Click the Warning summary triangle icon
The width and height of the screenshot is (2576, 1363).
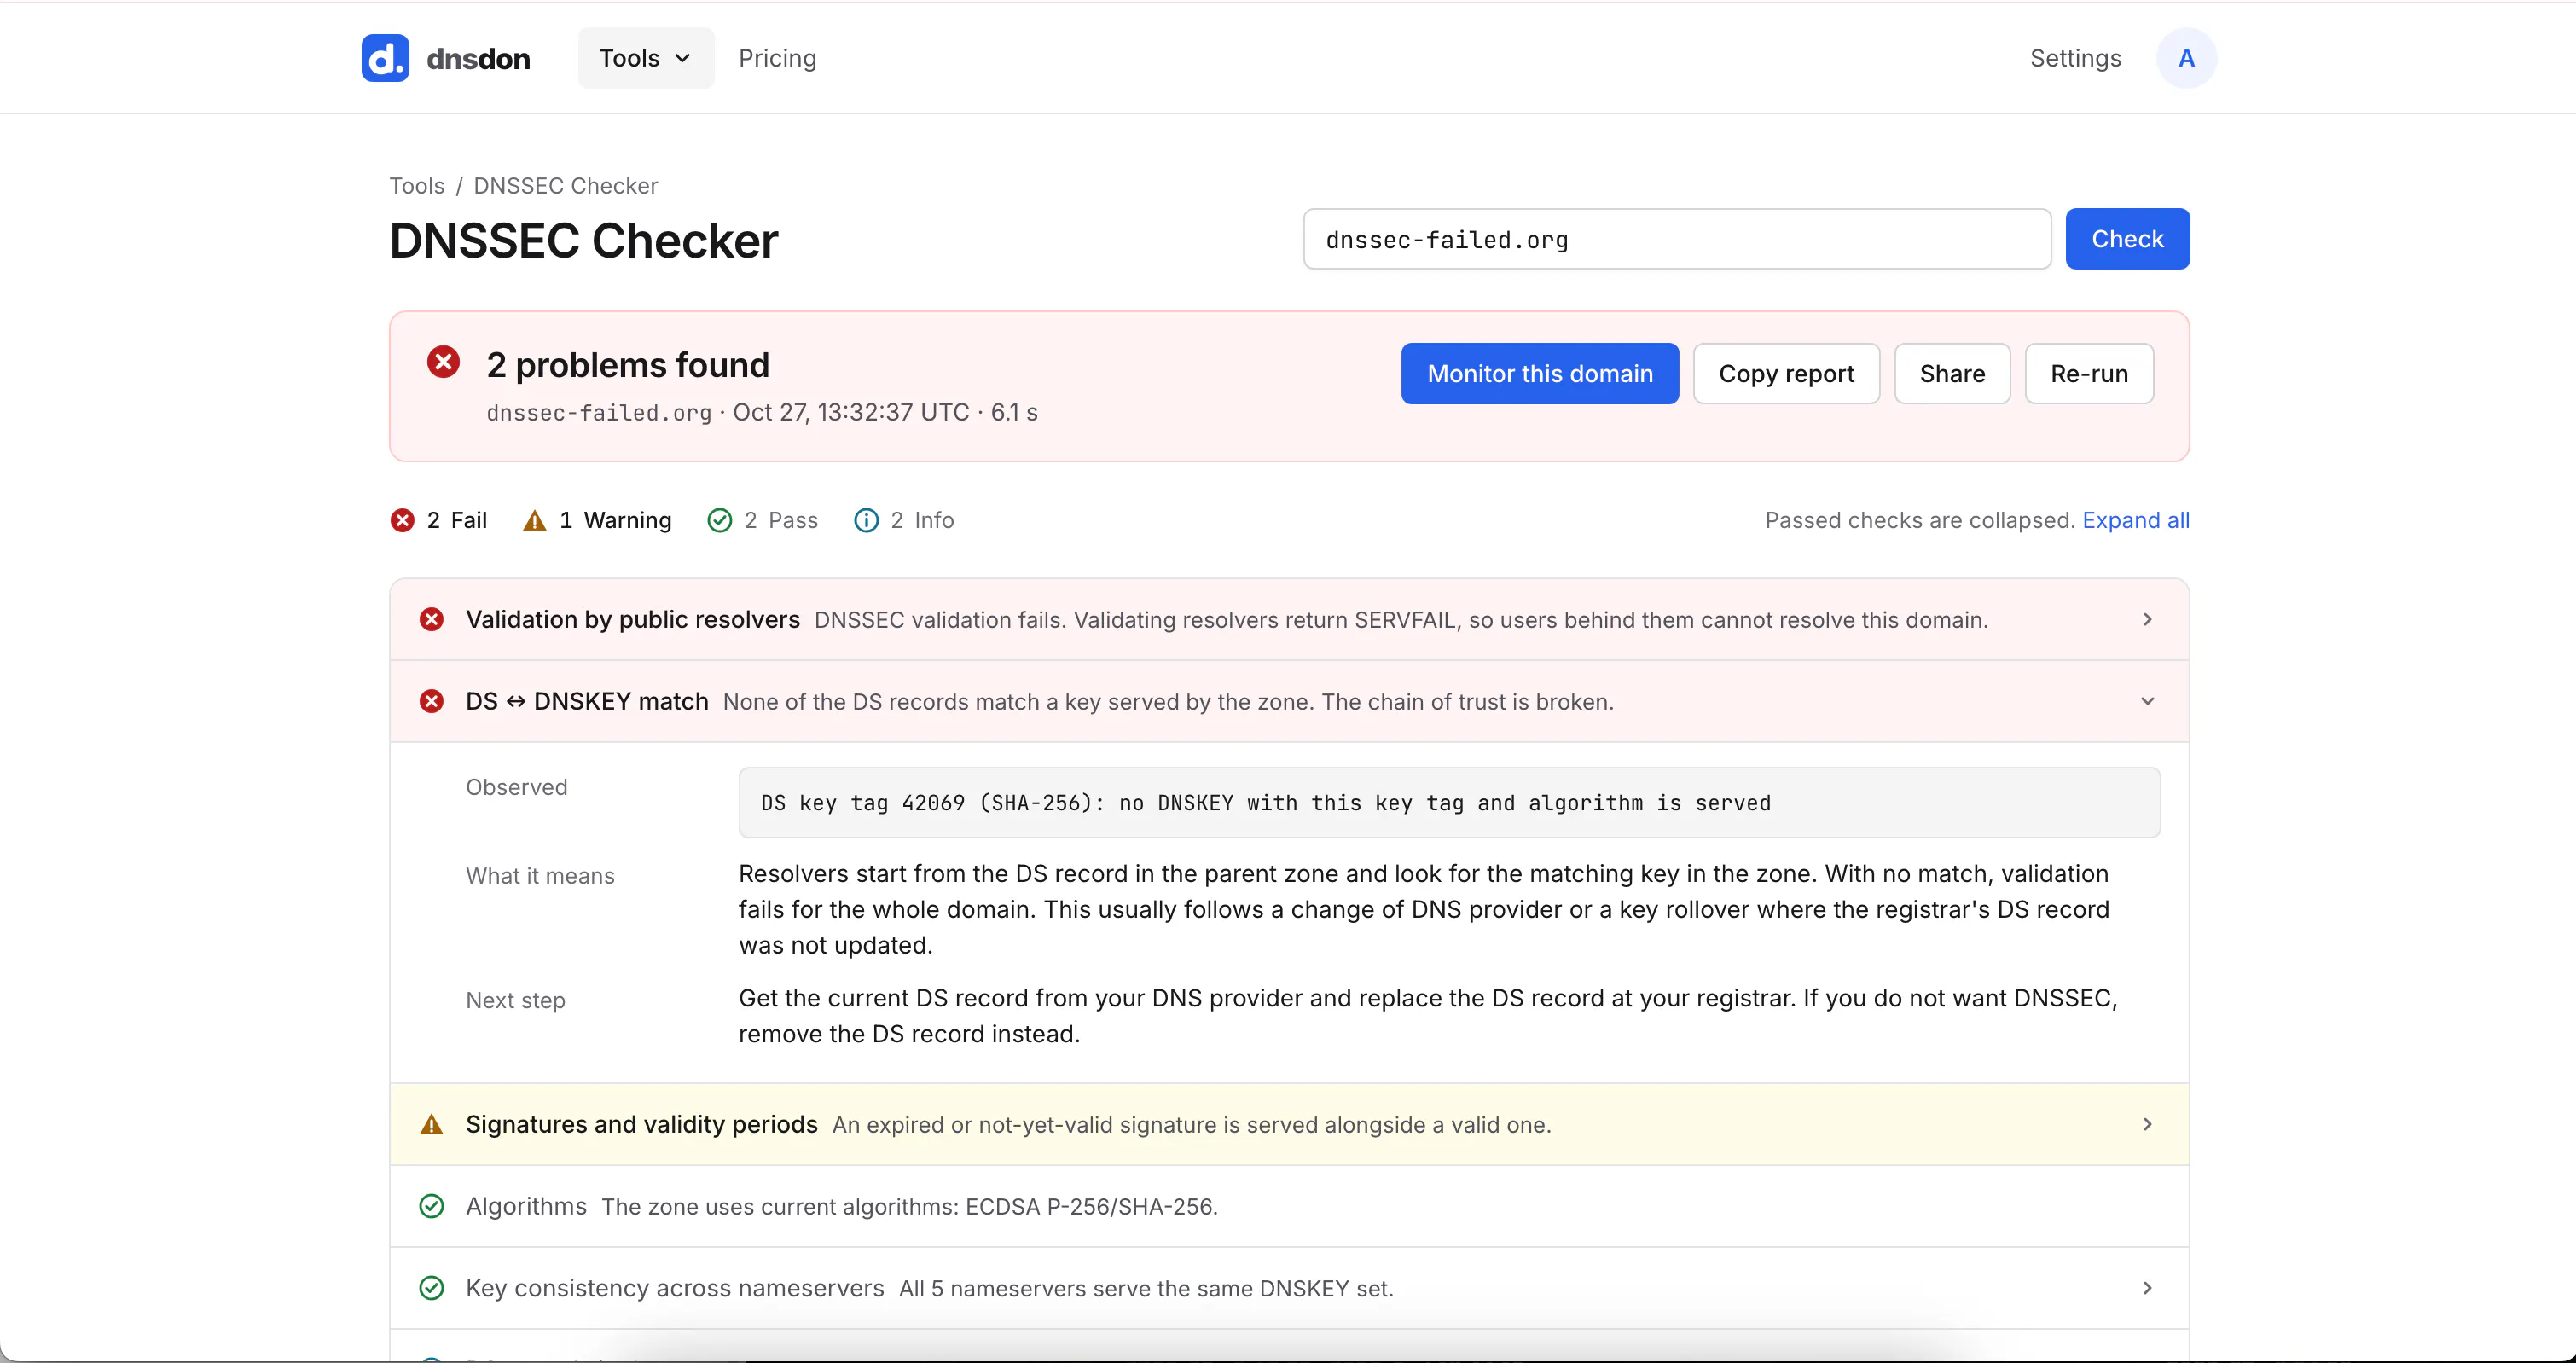[x=535, y=520]
